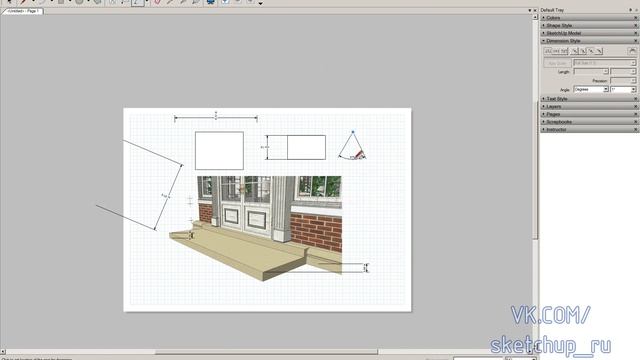Select the Above text position icon
This screenshot has width=640, height=360.
pyautogui.click(x=548, y=51)
